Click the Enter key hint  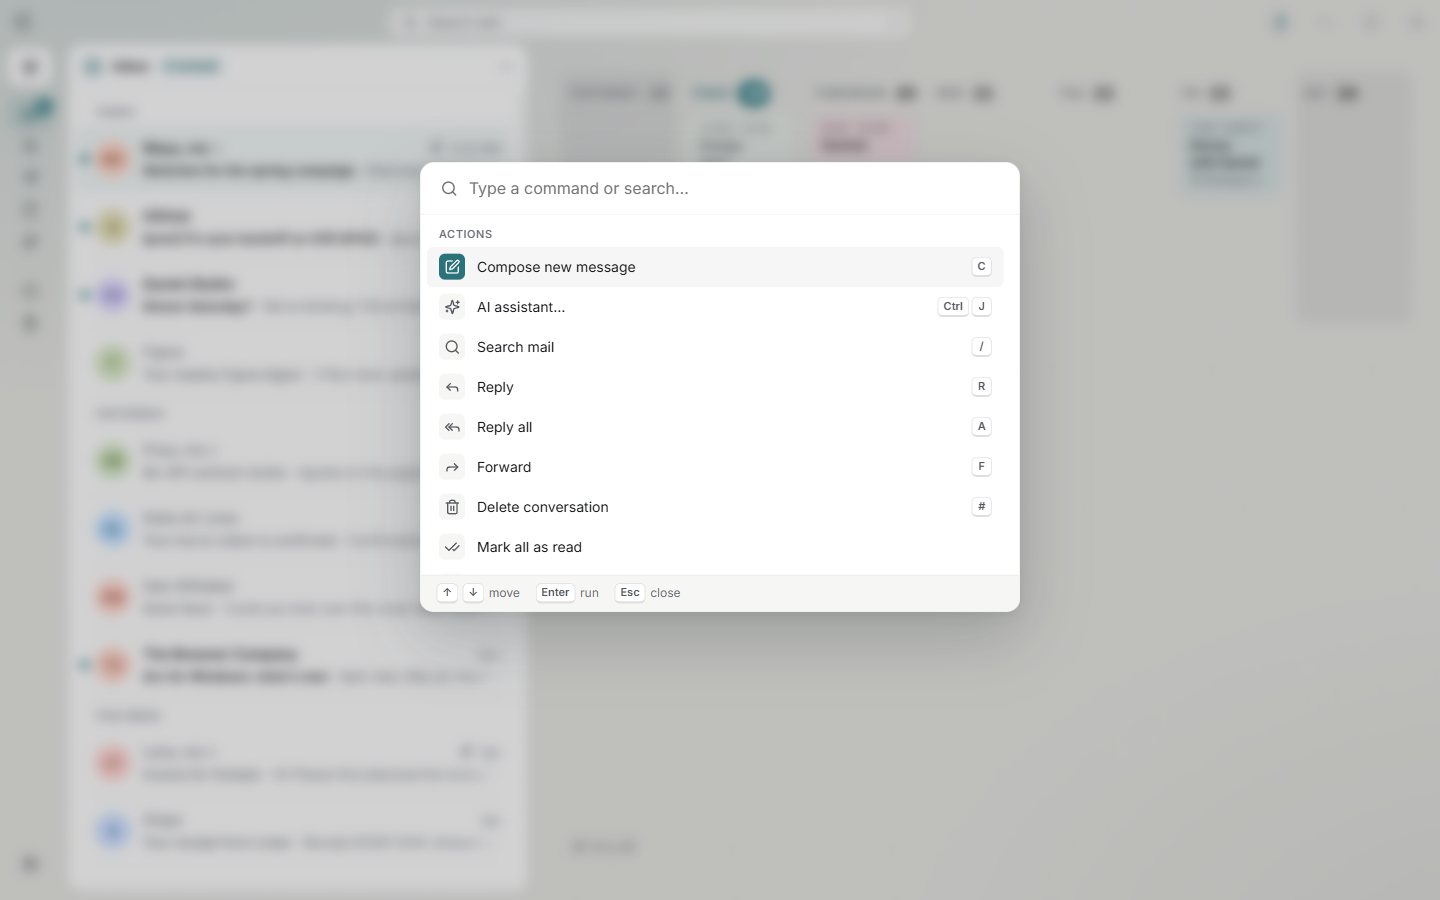click(x=555, y=593)
